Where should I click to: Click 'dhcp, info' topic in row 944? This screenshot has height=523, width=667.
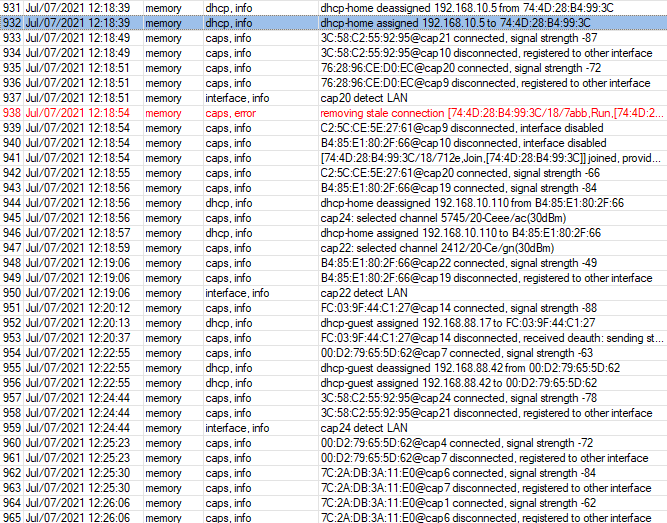point(229,203)
